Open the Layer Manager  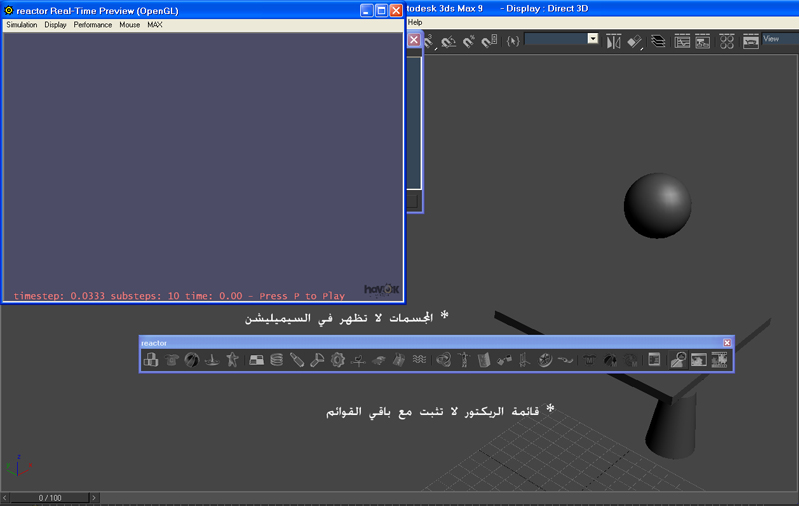(658, 41)
